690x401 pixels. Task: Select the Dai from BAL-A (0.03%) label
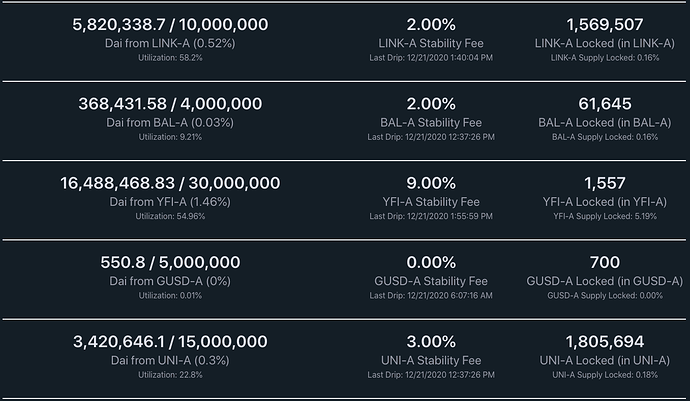click(170, 121)
